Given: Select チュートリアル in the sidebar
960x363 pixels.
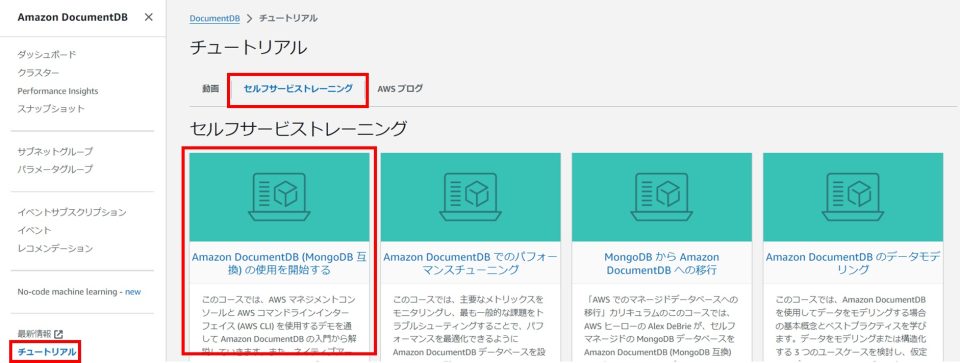Looking at the screenshot, I should (x=47, y=352).
